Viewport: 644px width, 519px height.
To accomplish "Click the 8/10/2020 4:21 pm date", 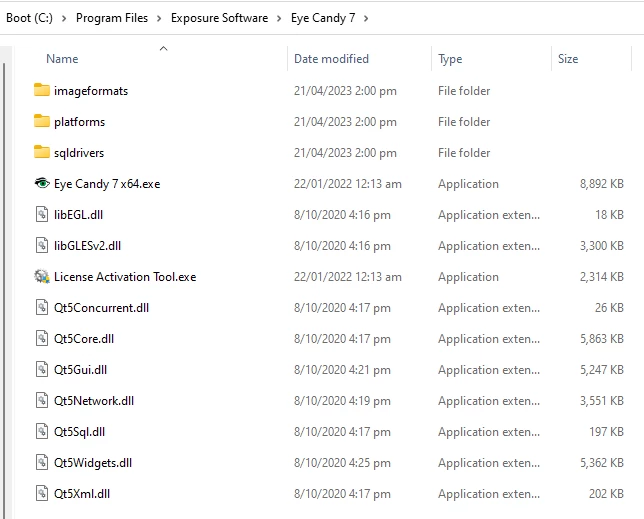I will click(342, 370).
